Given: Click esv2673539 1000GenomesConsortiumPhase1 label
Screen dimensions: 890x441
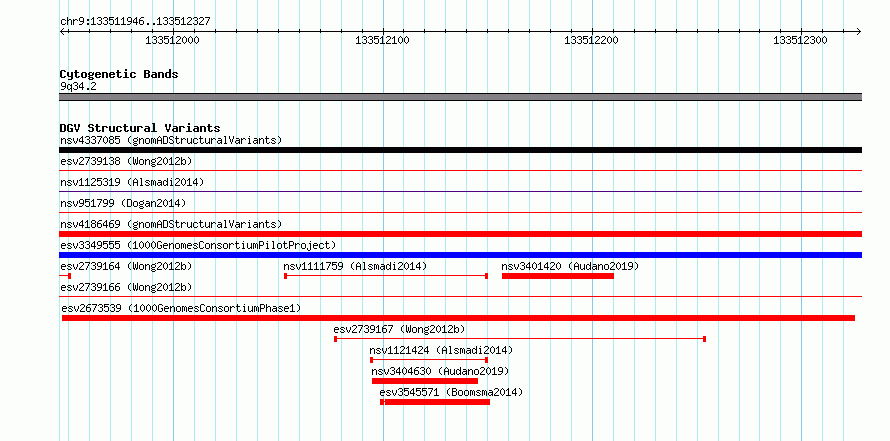Looking at the screenshot, I should click(181, 308).
